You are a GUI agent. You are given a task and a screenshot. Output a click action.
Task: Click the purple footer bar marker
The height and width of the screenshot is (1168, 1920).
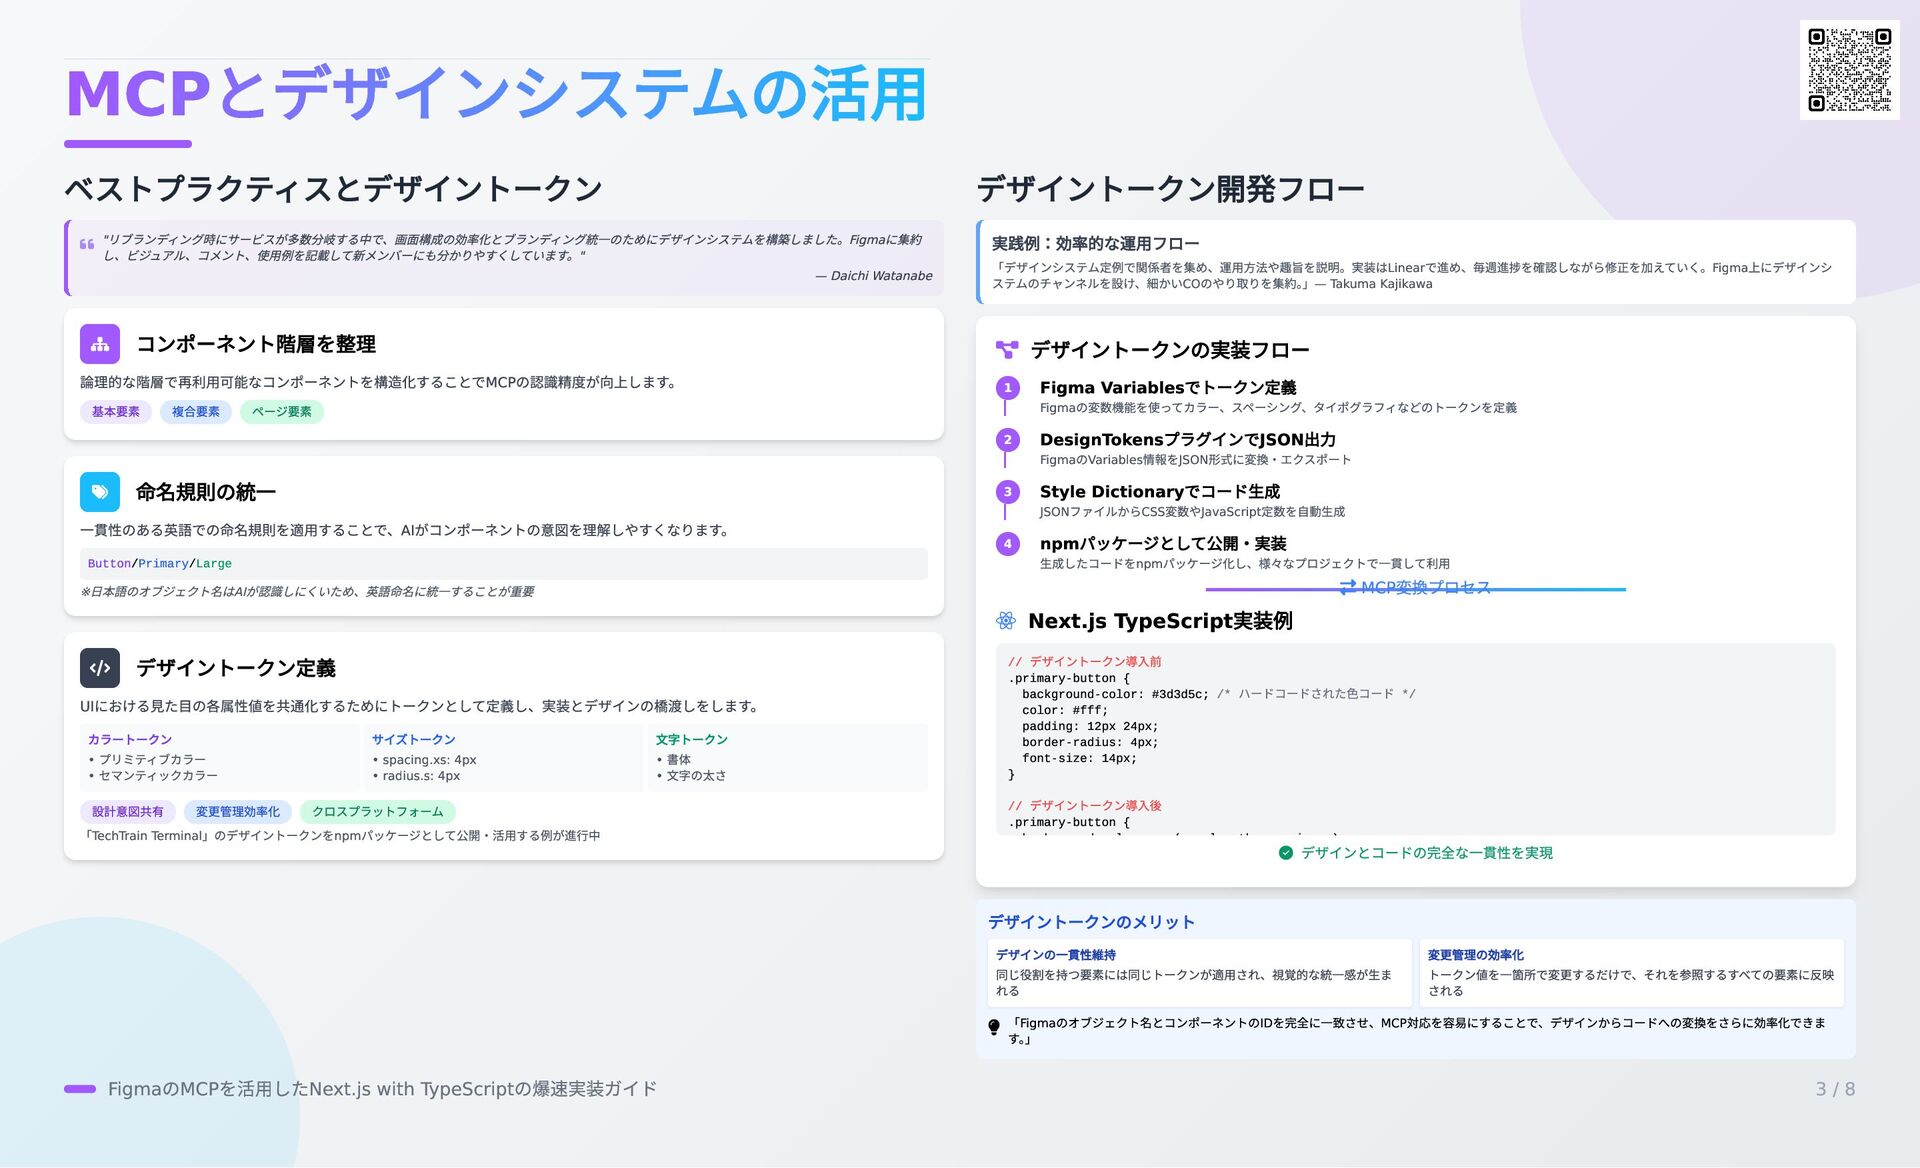(80, 1089)
